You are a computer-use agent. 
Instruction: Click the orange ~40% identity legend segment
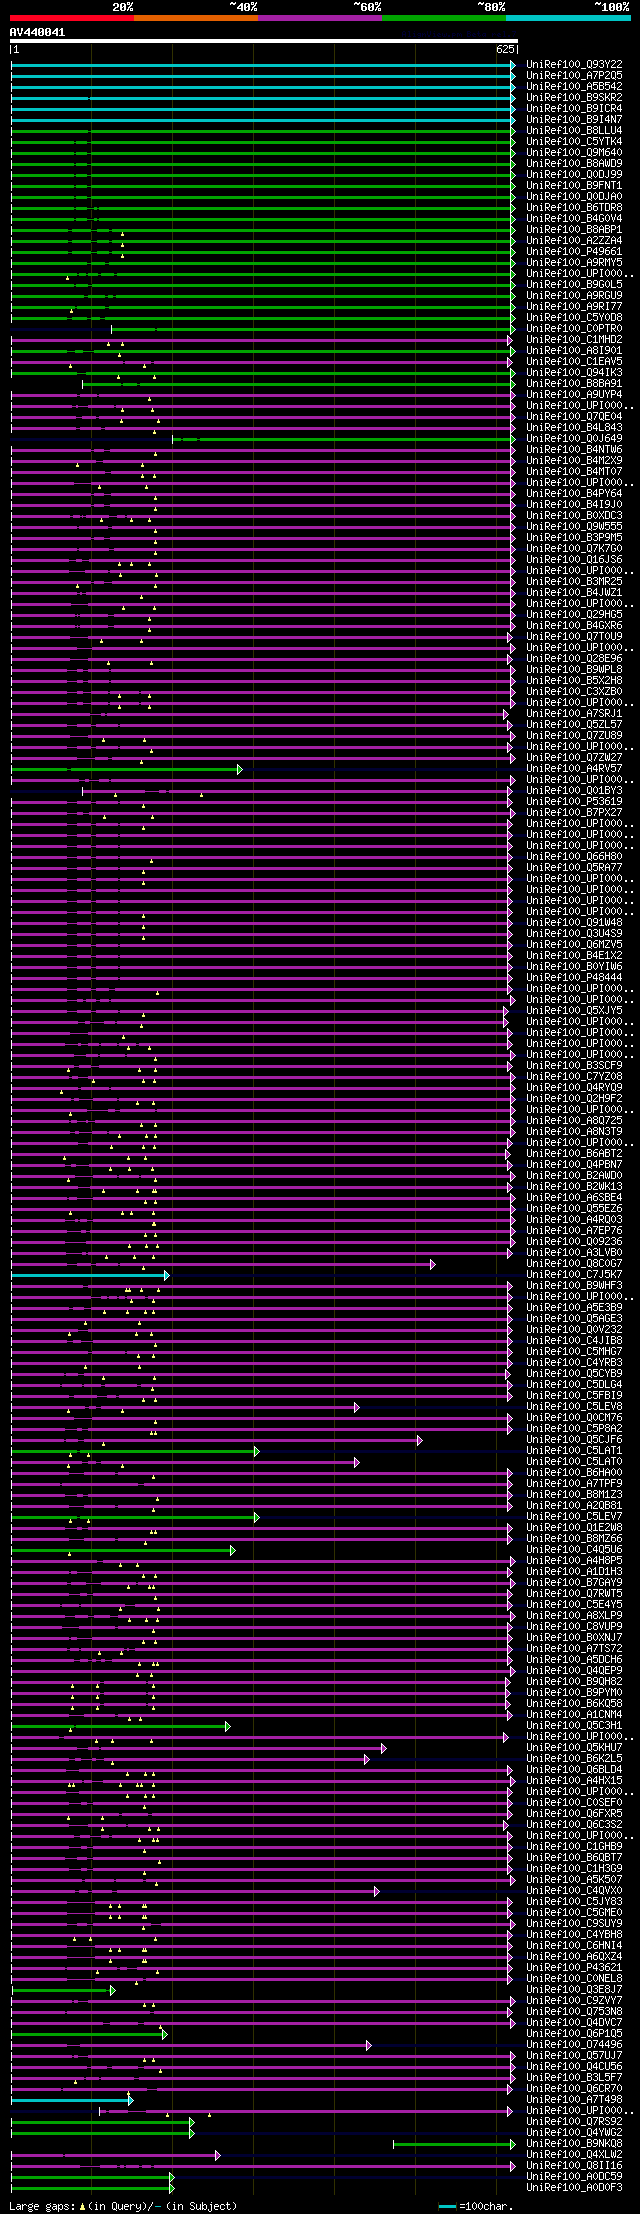195,18
